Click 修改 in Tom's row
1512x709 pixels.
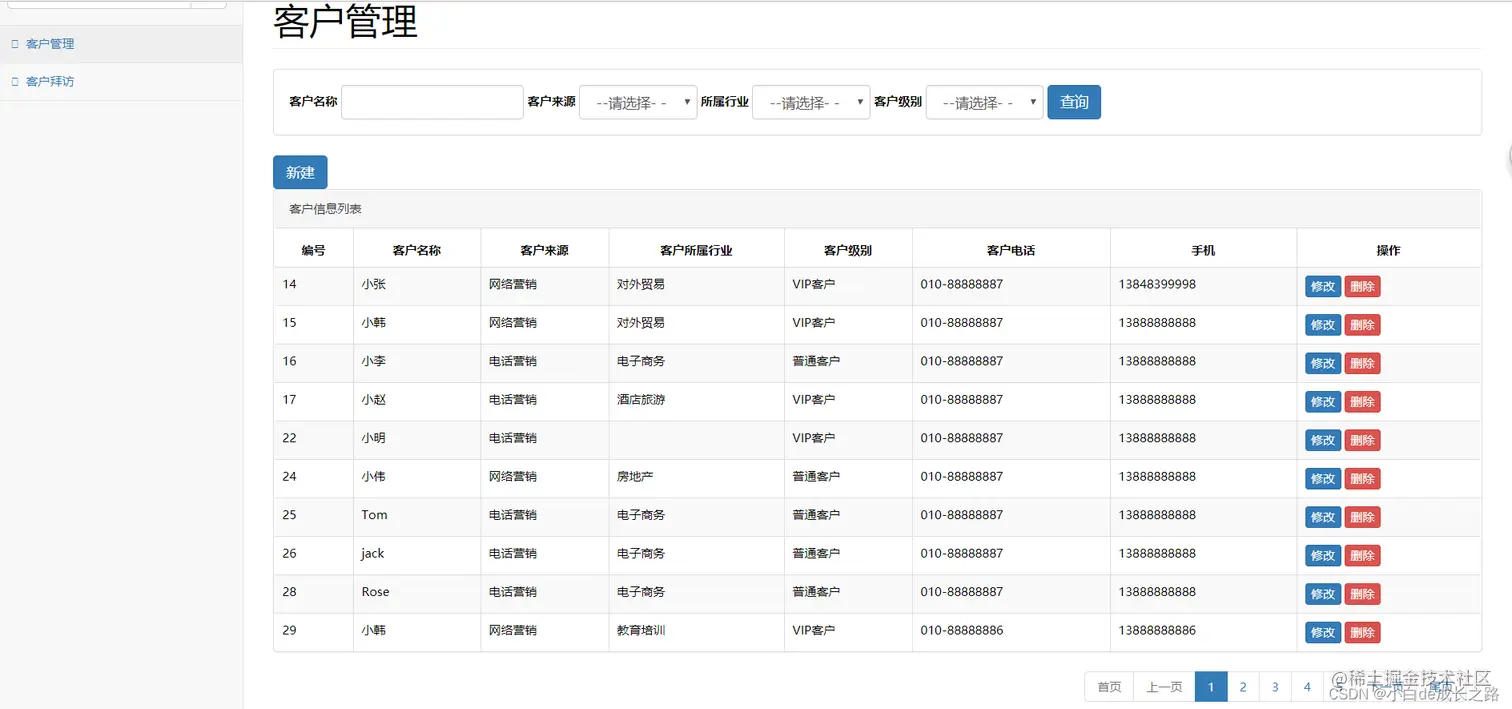tap(1323, 517)
